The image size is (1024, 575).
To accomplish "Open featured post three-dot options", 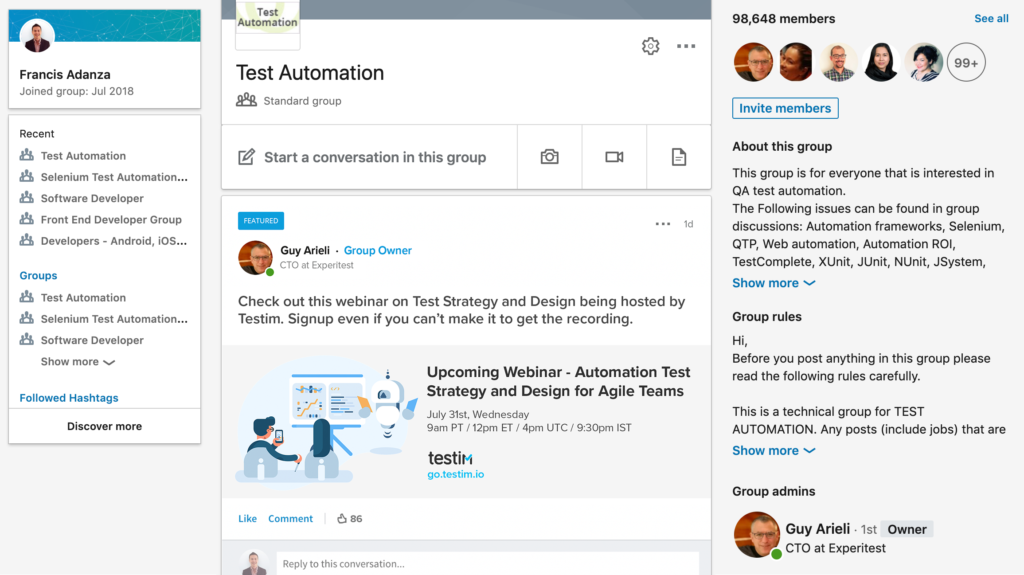I will [663, 223].
